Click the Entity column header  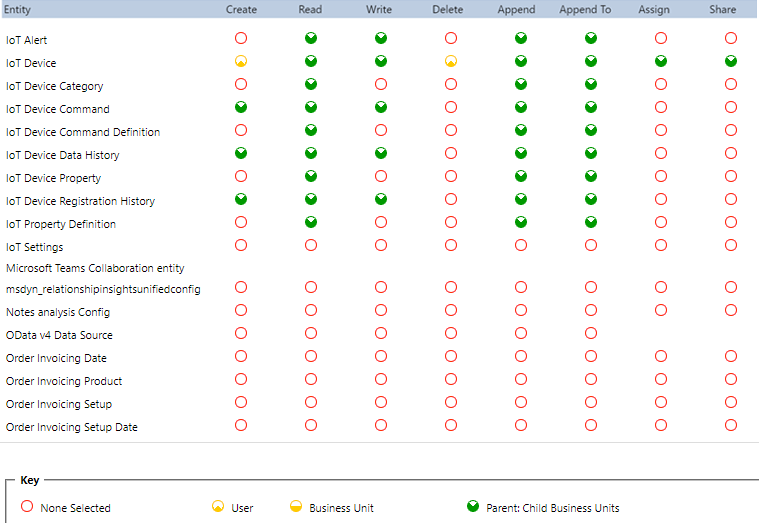tap(17, 10)
